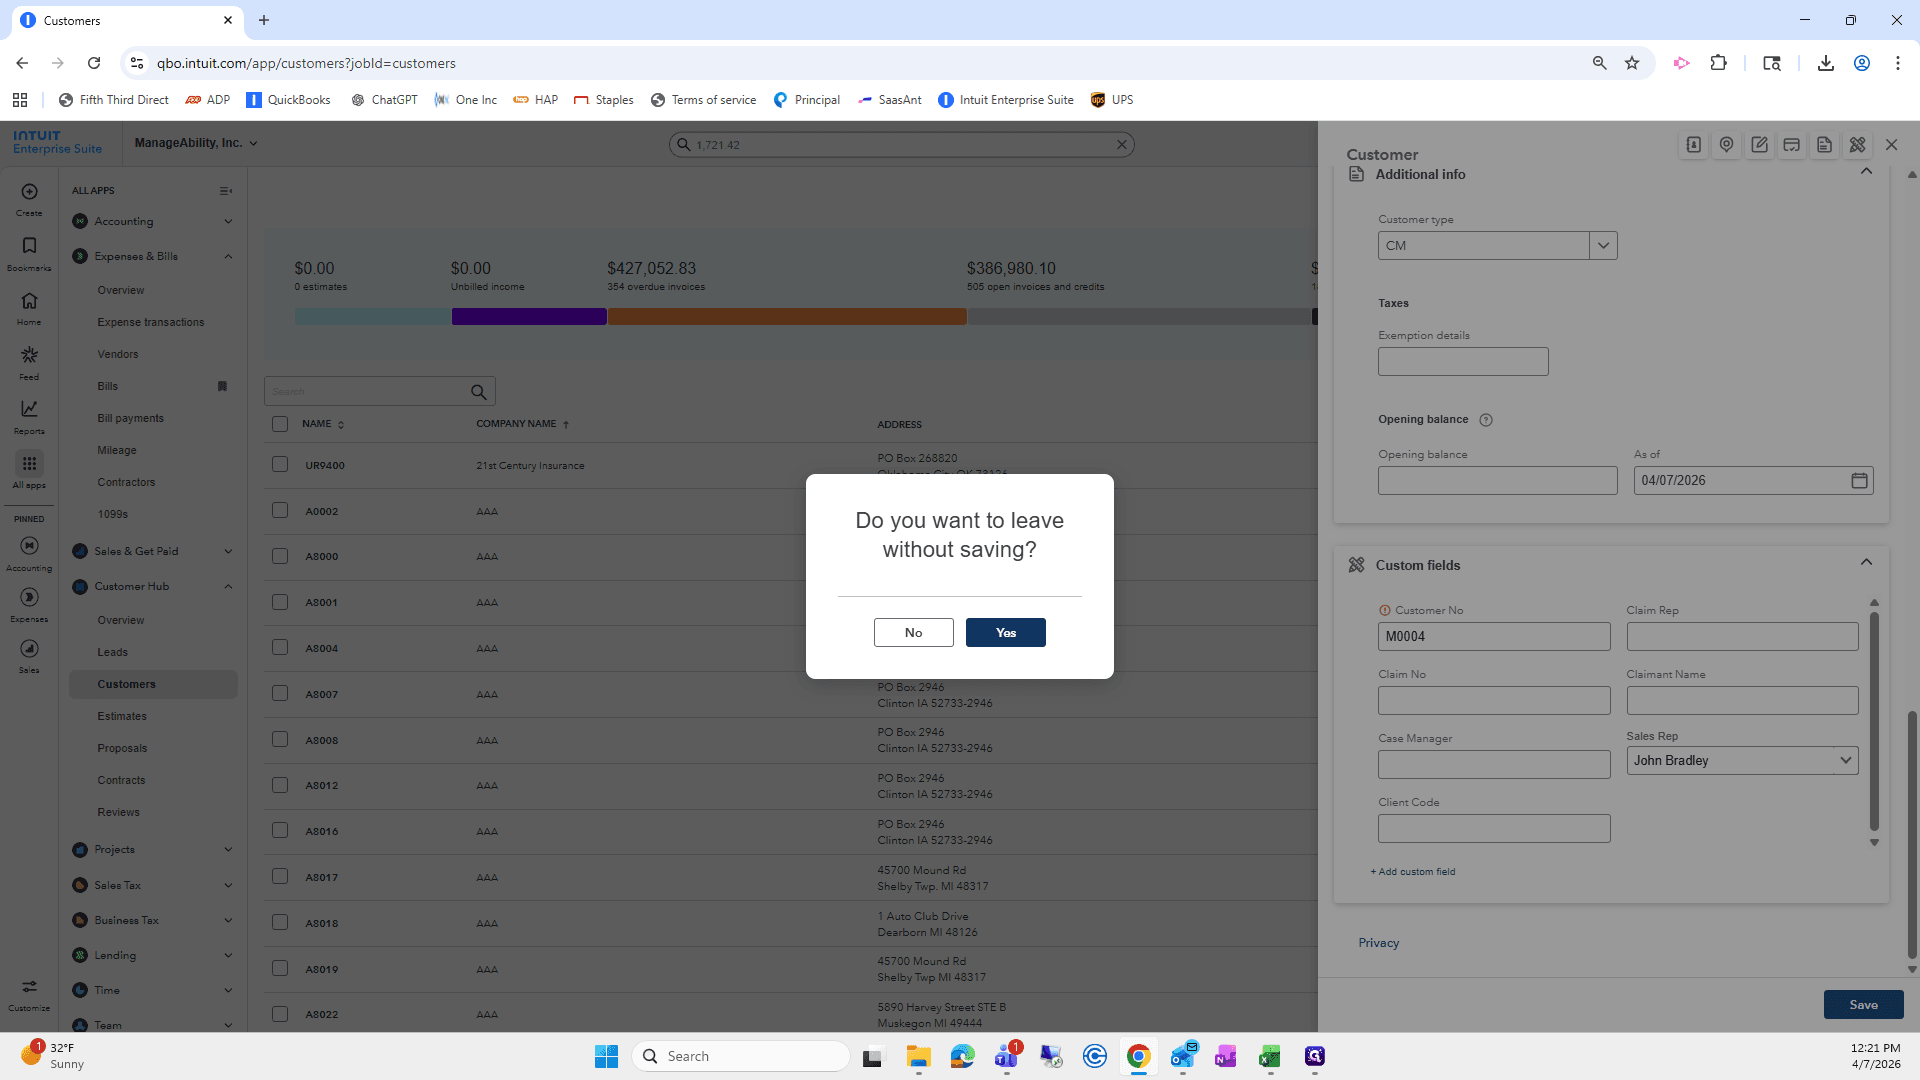The image size is (1920, 1080).
Task: Collapse the Additional info section
Action: [1866, 172]
